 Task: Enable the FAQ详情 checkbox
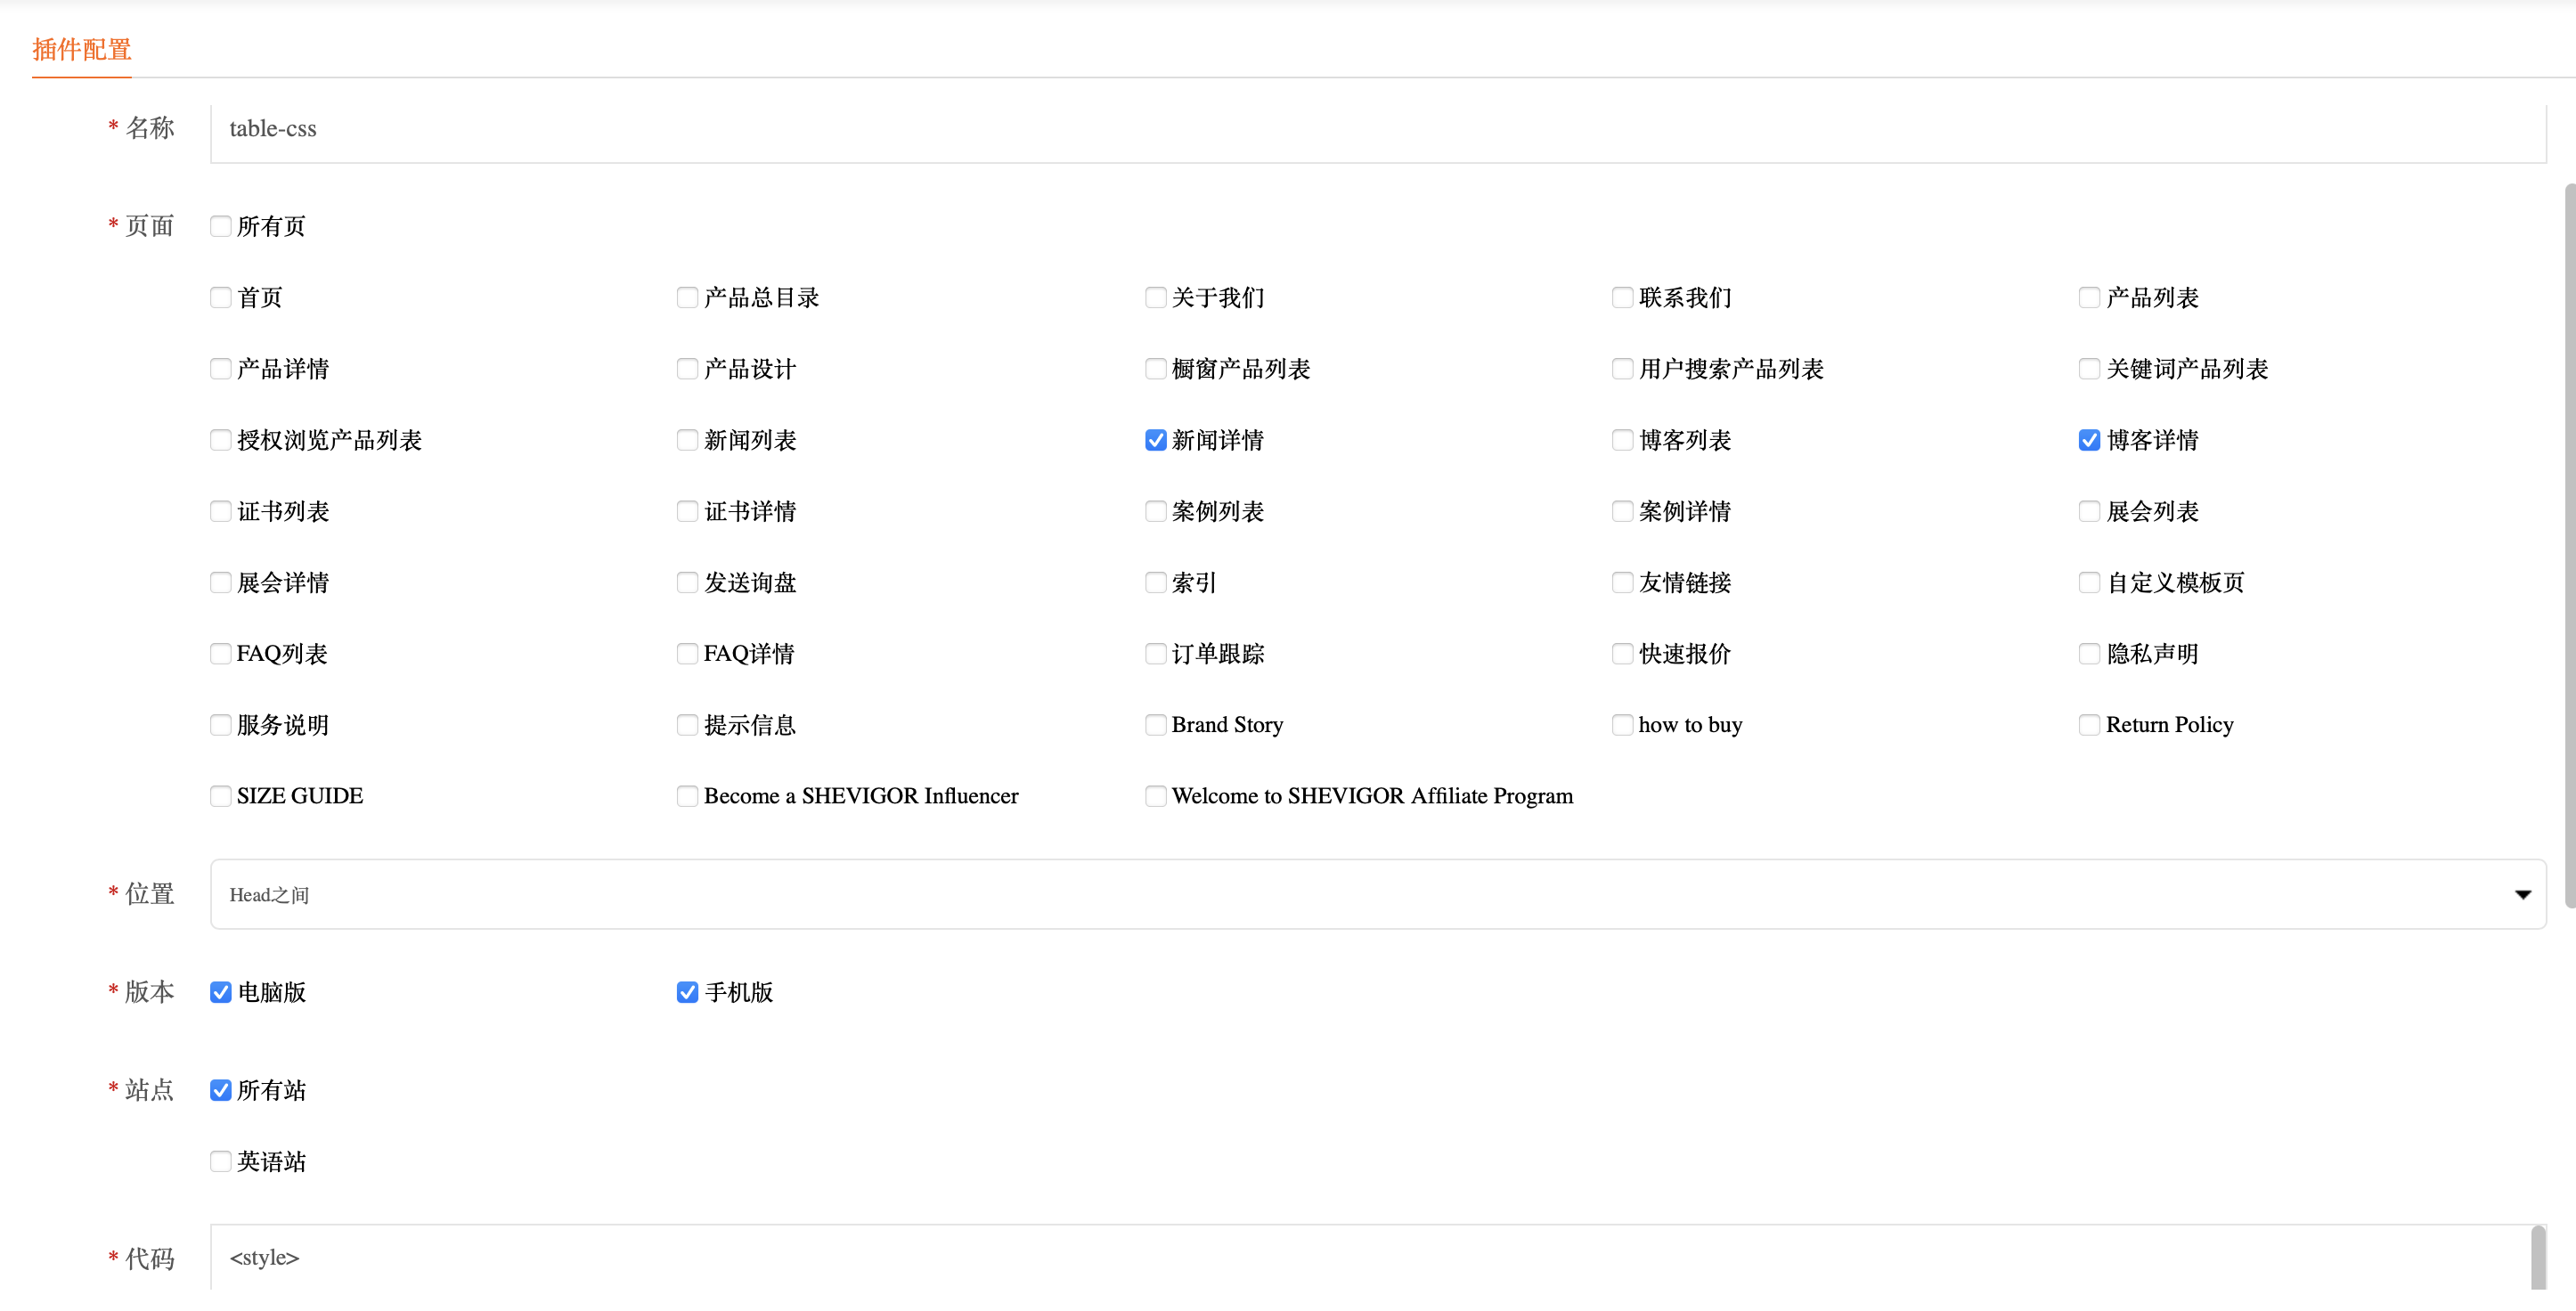coord(688,653)
